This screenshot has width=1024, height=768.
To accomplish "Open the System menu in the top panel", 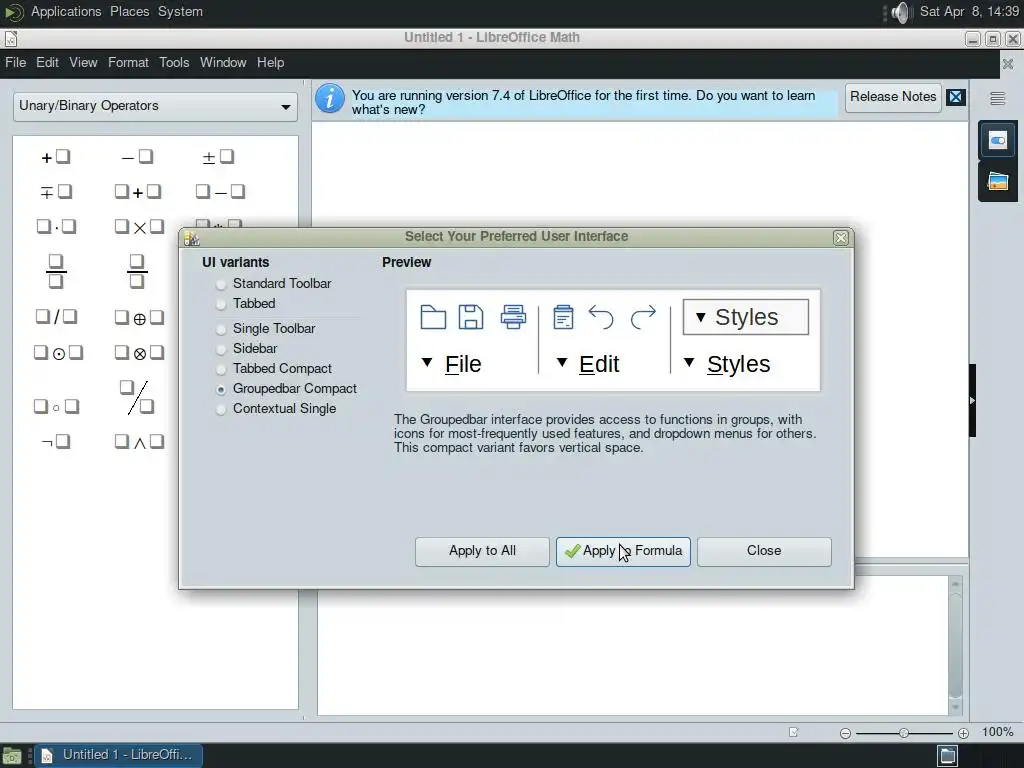I will point(180,12).
